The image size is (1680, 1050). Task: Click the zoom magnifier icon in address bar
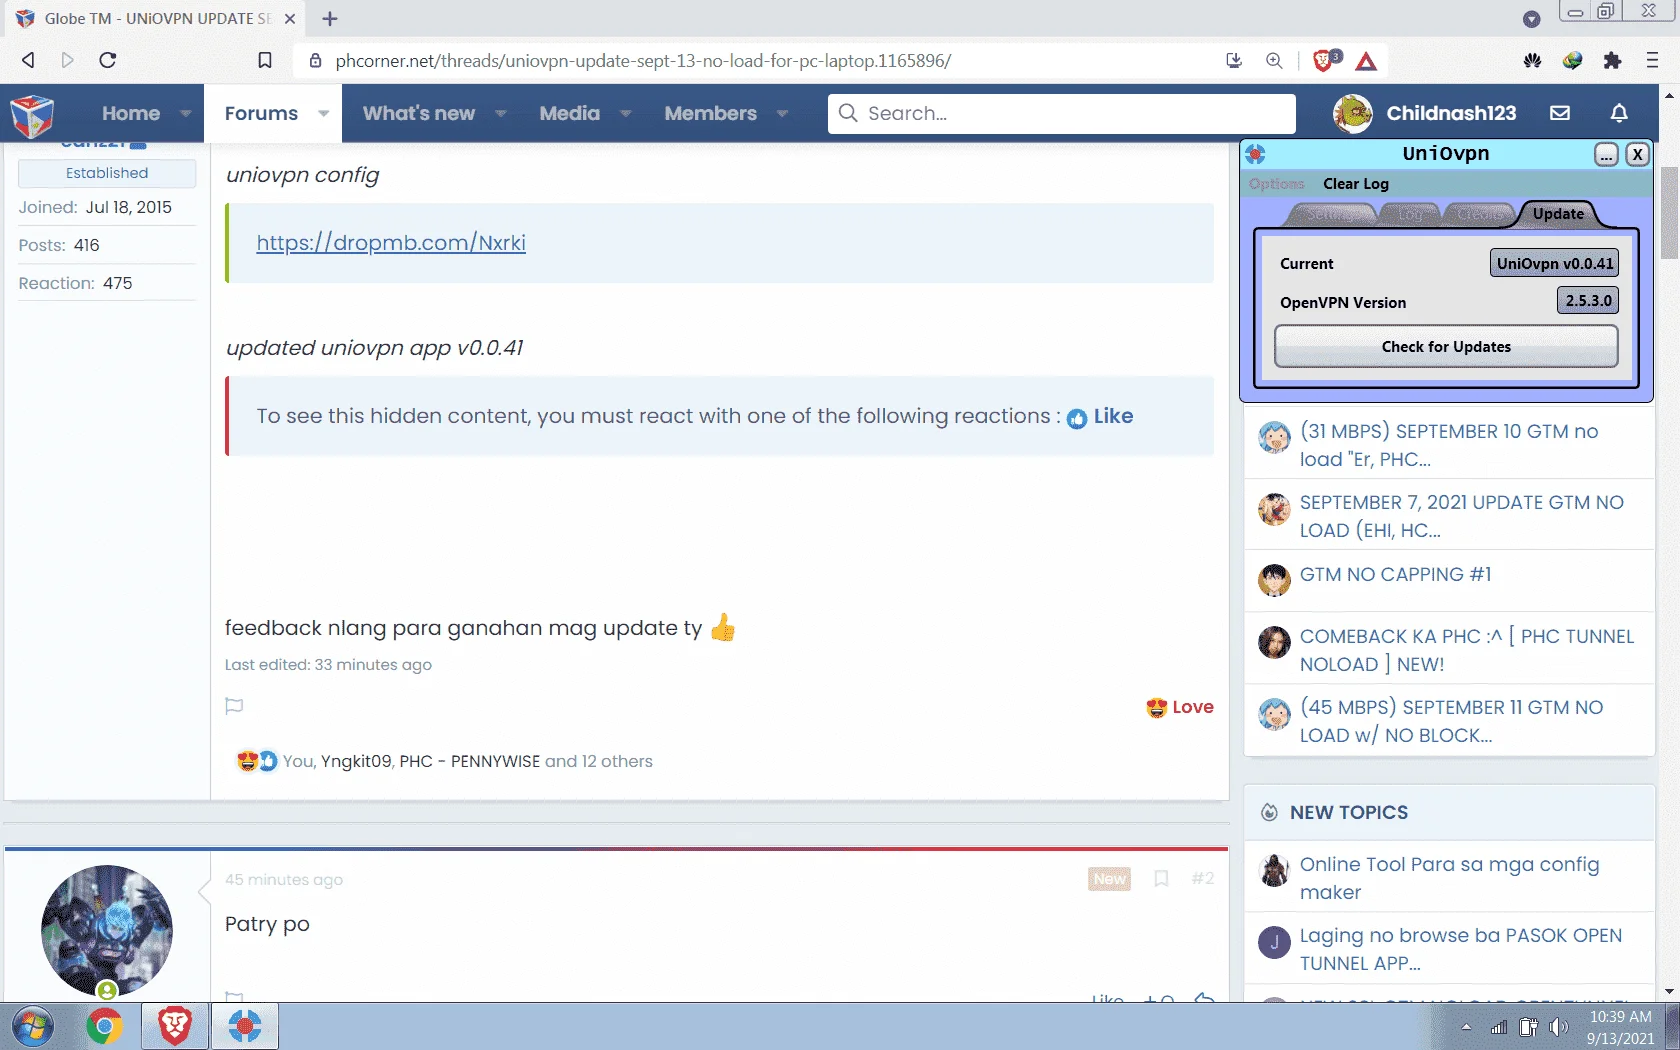(1274, 60)
